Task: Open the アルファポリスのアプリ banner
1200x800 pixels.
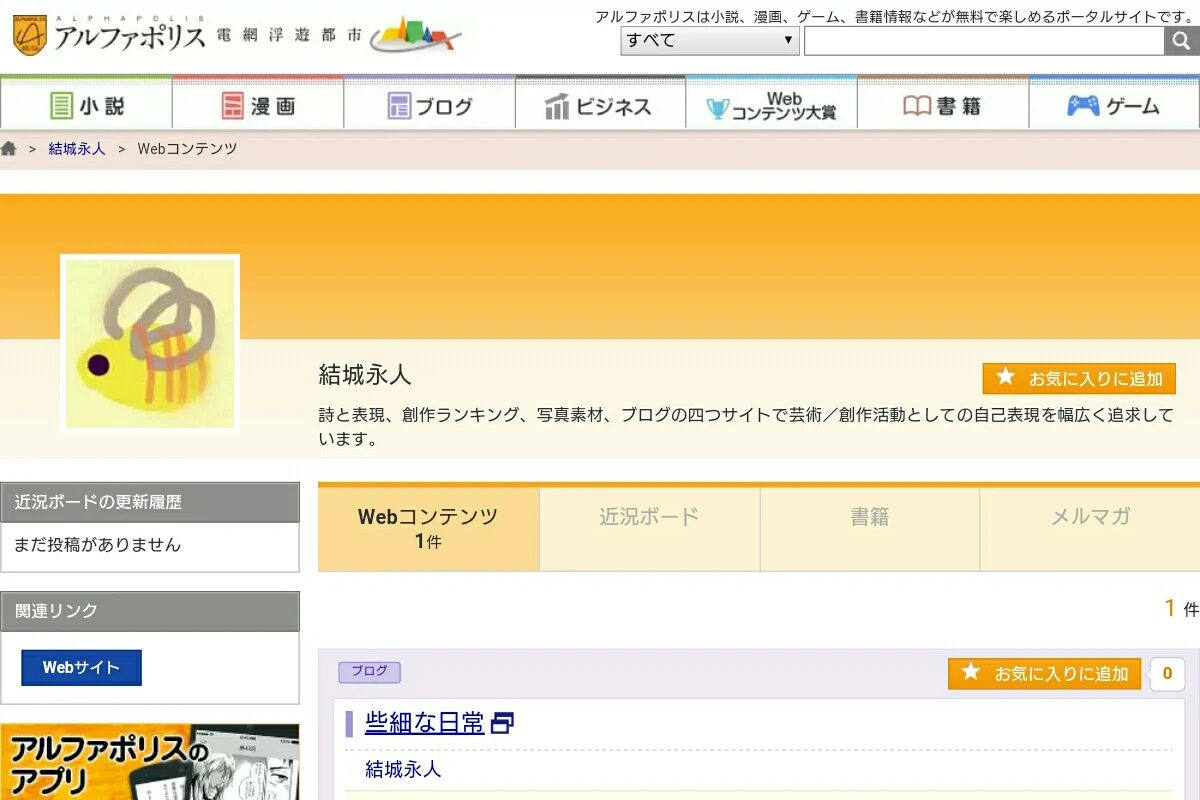Action: pyautogui.click(x=150, y=762)
